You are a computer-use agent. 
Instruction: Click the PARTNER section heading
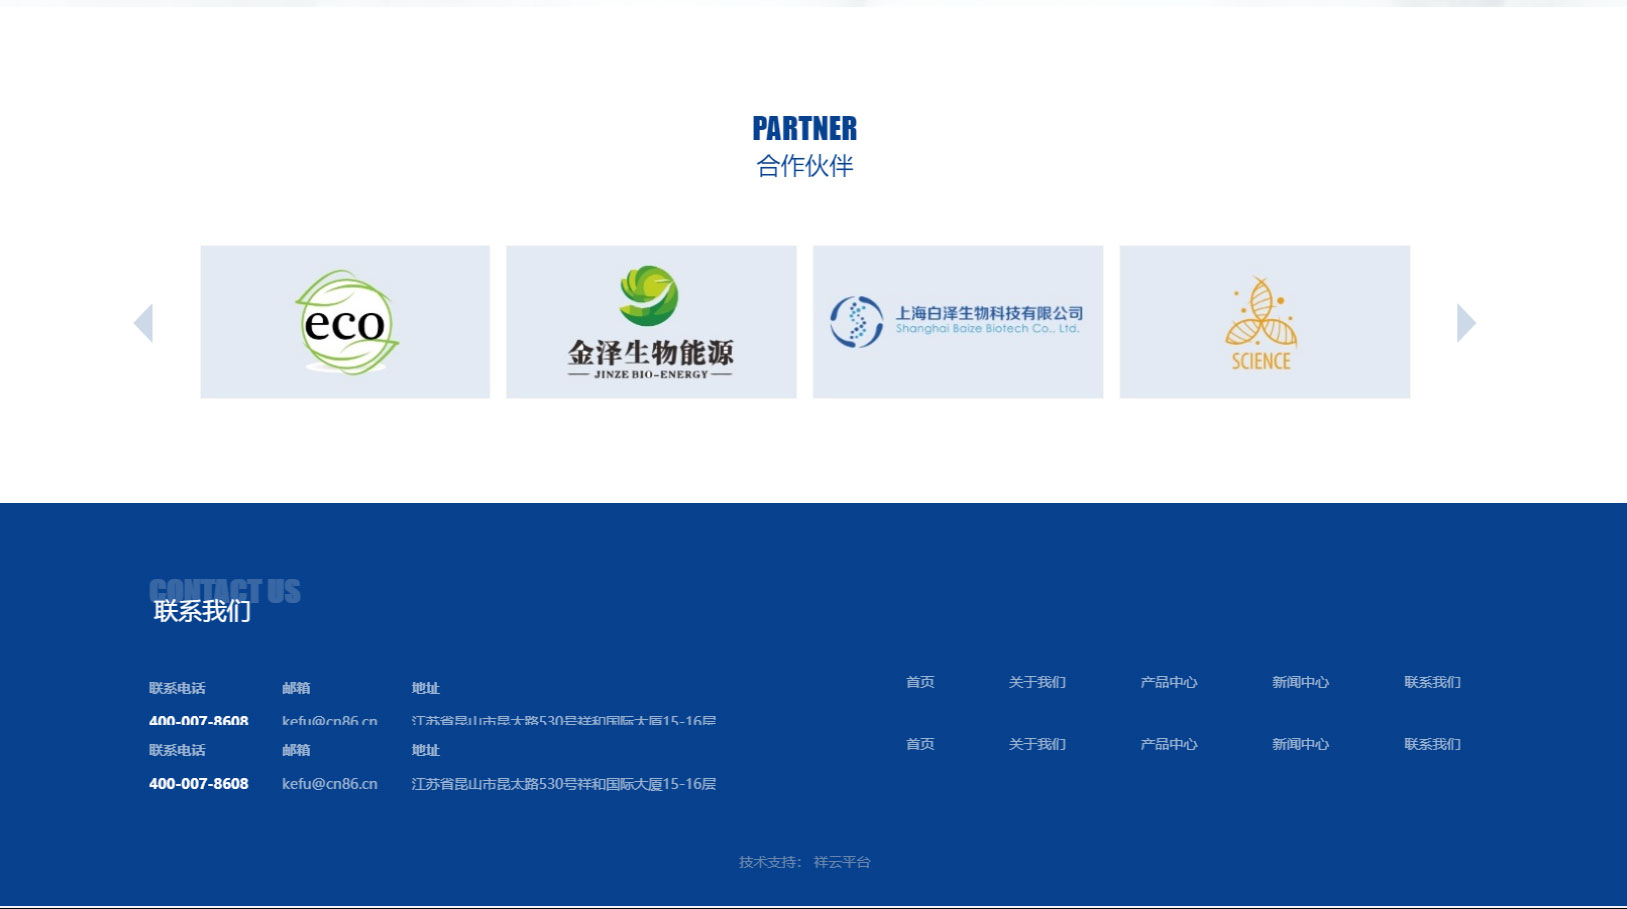805,128
